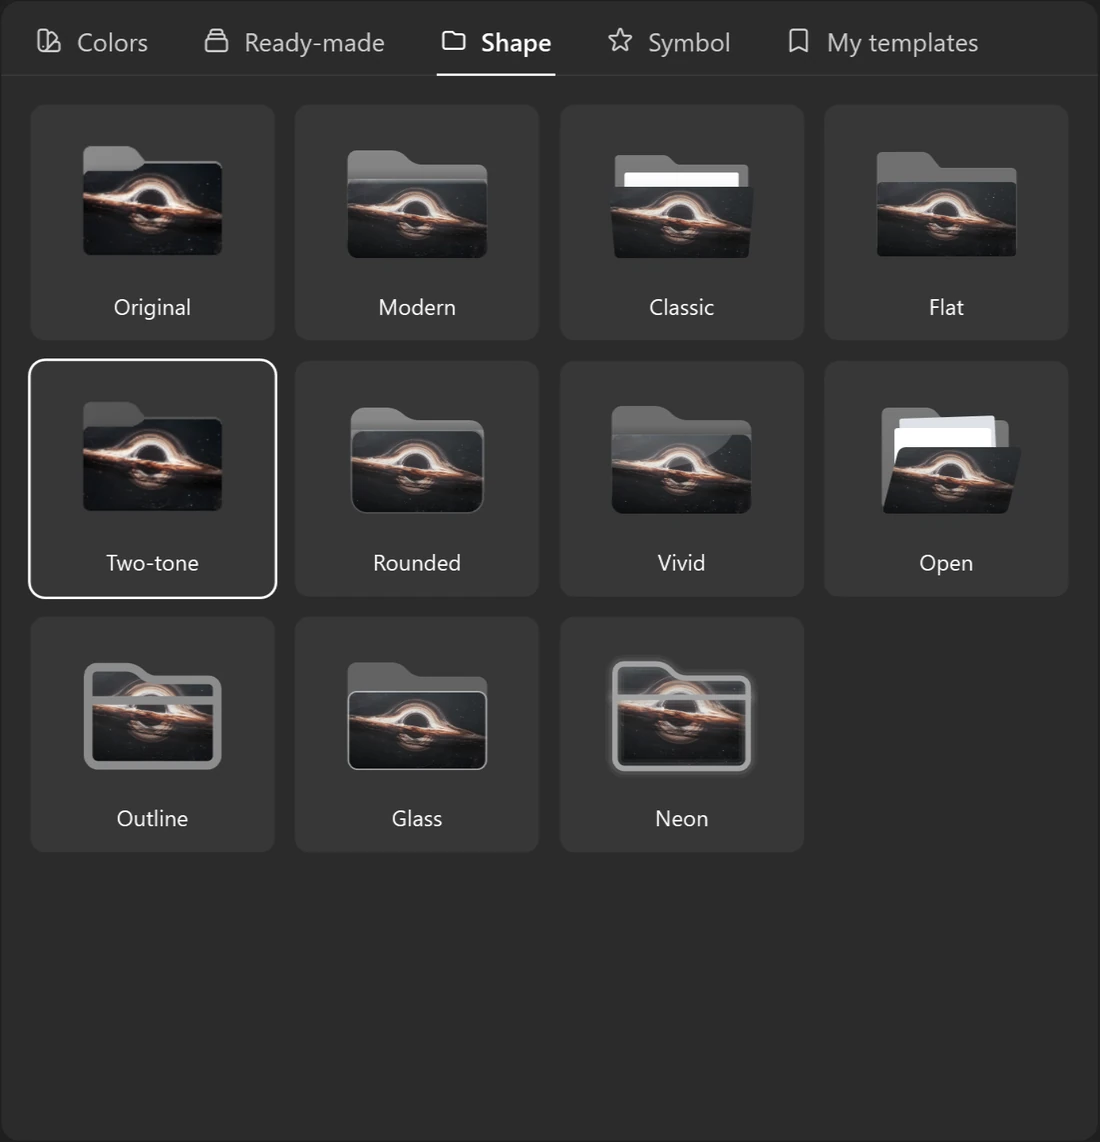Choose the Original folder shape icon
1100x1142 pixels.
pos(152,201)
